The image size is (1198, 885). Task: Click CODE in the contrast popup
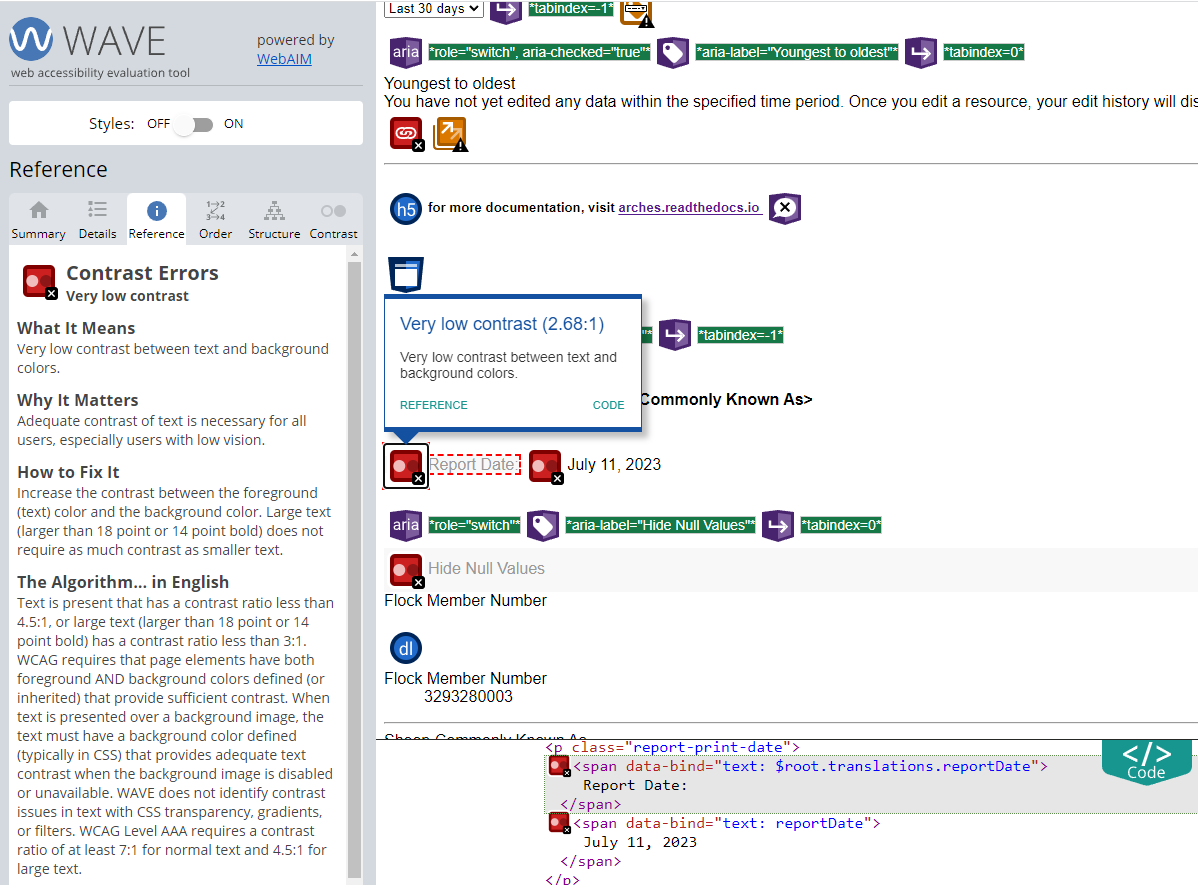click(x=608, y=405)
